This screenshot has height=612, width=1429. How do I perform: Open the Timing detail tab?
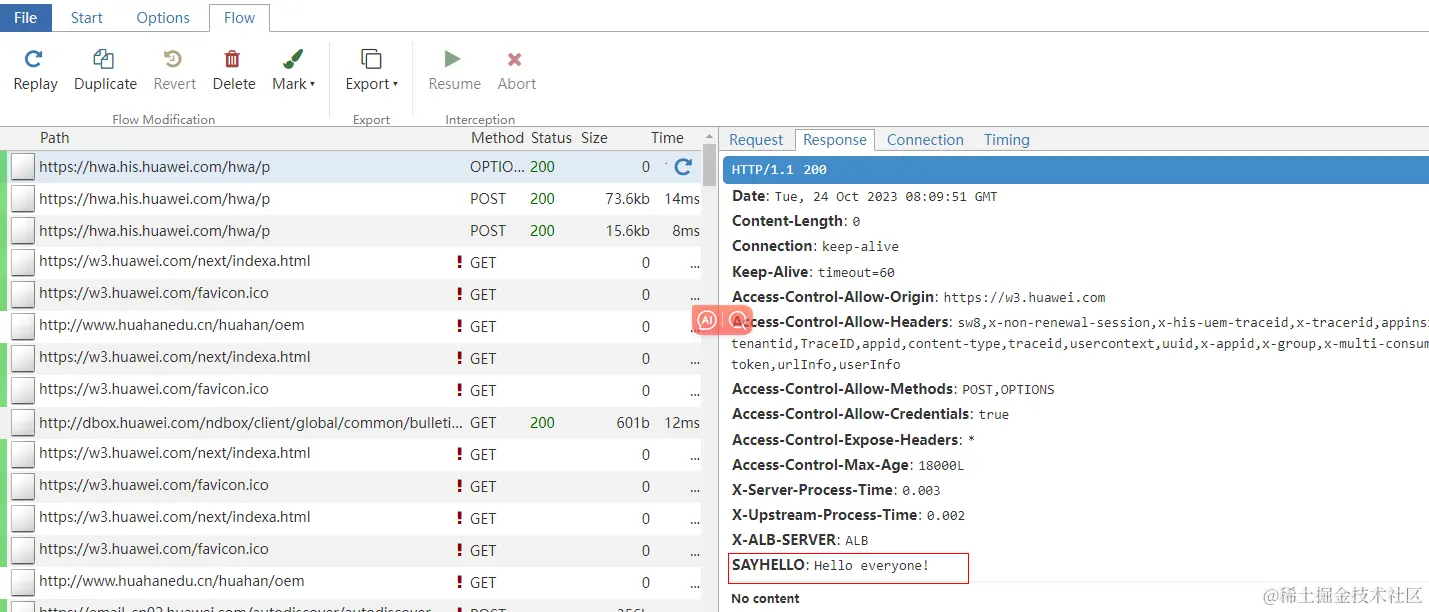(1007, 140)
